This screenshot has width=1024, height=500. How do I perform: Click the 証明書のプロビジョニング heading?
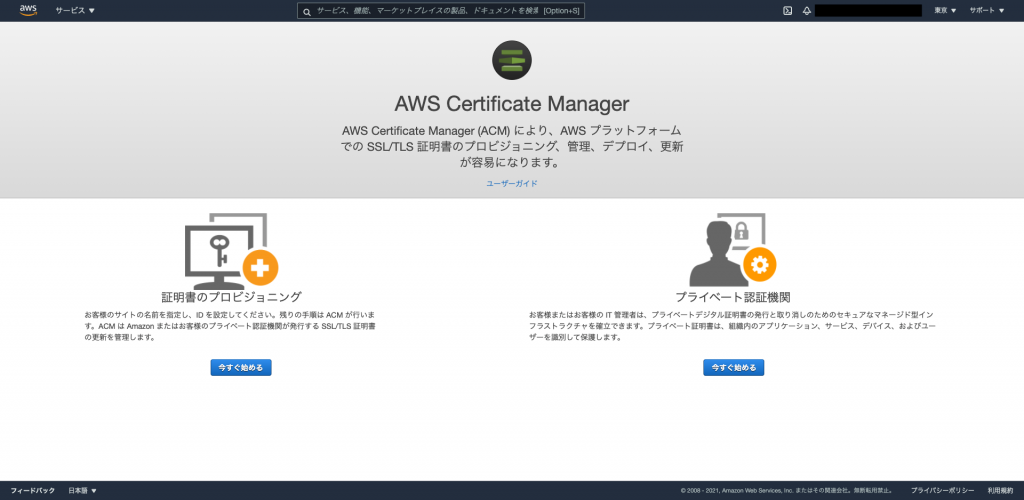tap(231, 297)
